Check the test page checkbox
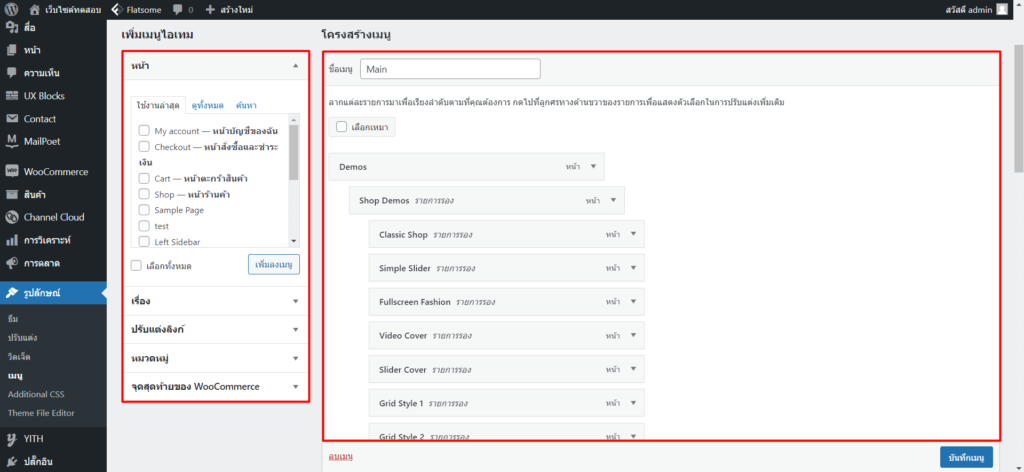Image resolution: width=1024 pixels, height=472 pixels. 144,226
